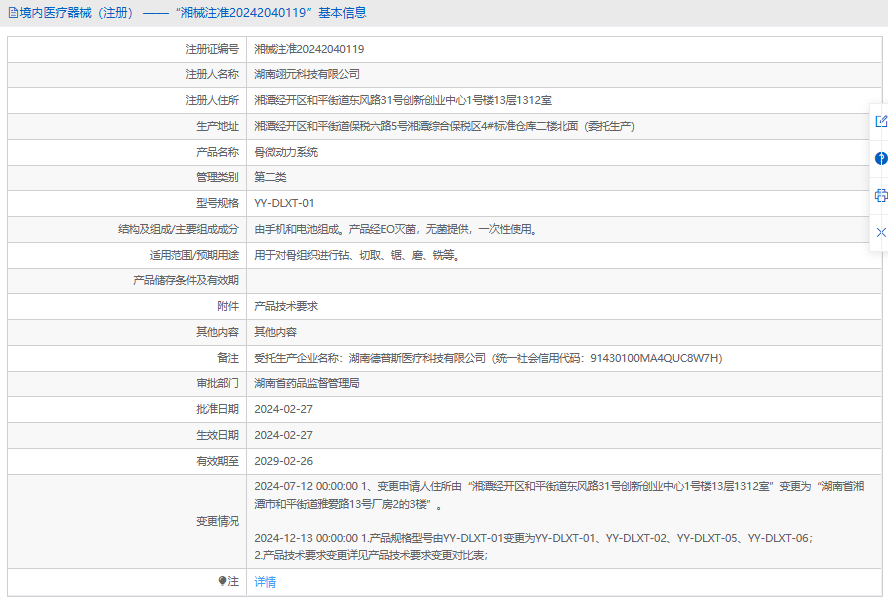The height and width of the screenshot is (604, 888).
Task: Click 2024-02-27 in the 批准日期 row
Action: [284, 409]
